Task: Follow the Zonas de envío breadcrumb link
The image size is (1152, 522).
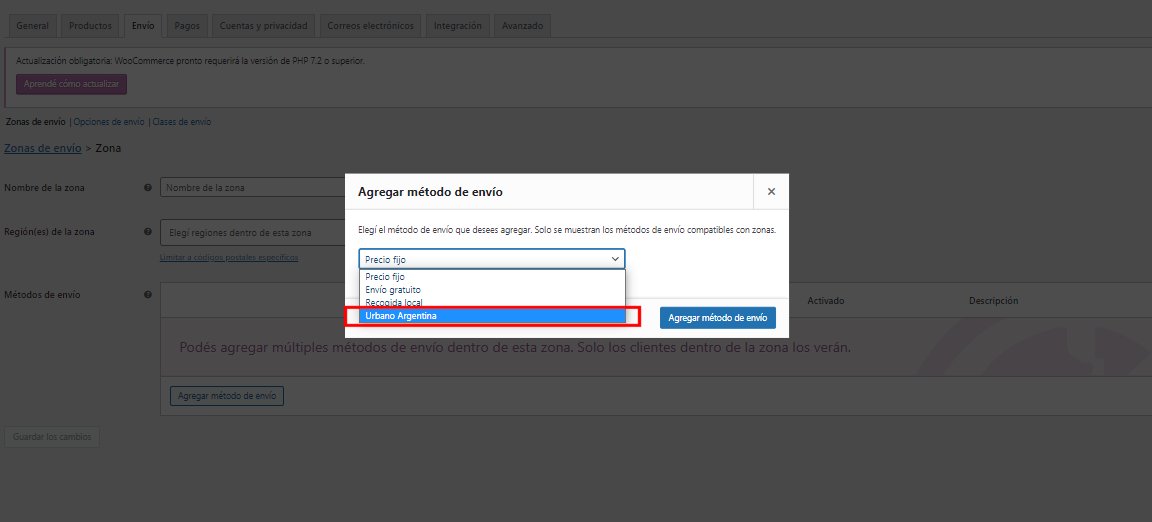Action: tap(43, 148)
